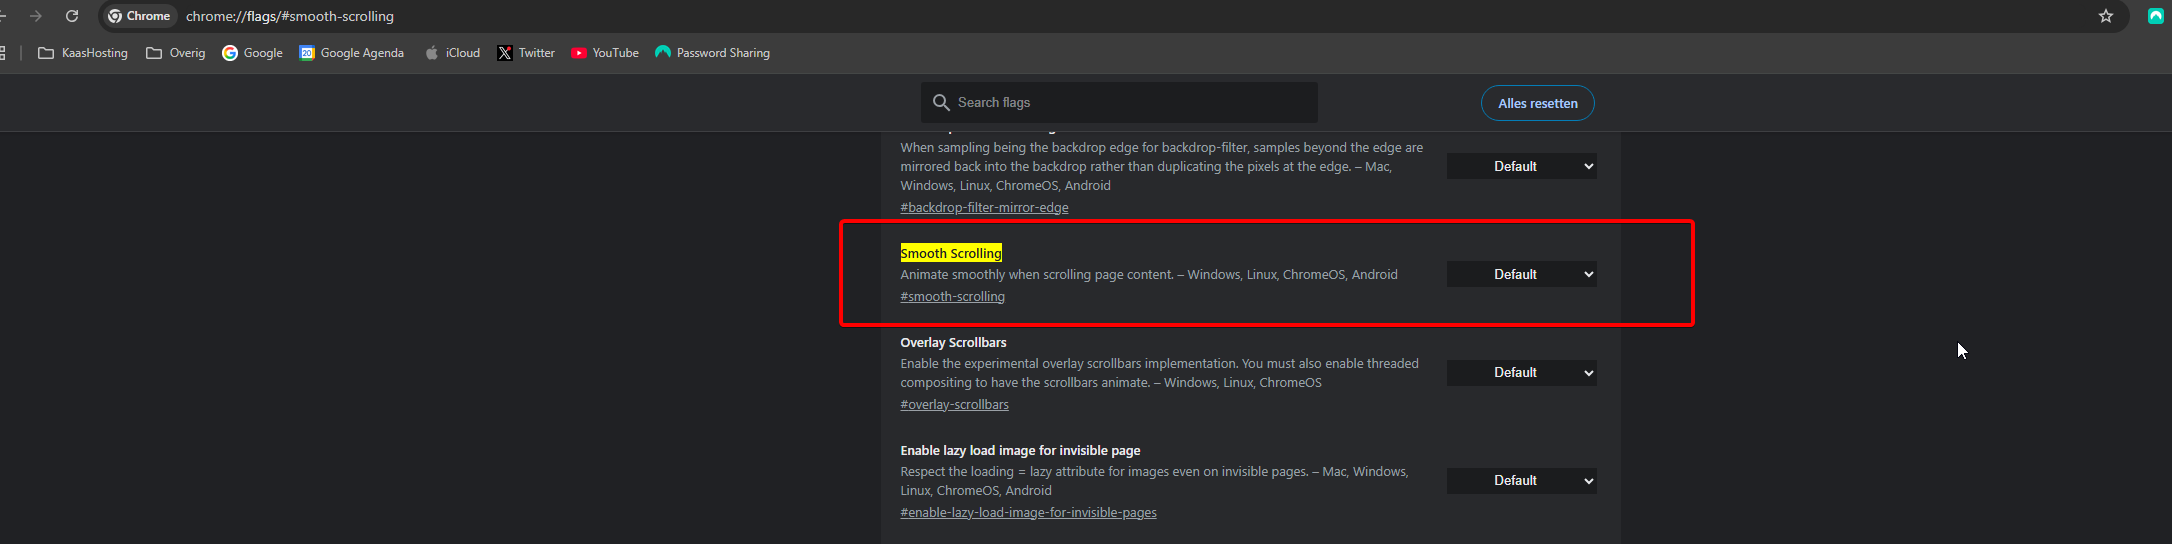Open the Google bookmark
The image size is (2172, 544).
pos(252,53)
